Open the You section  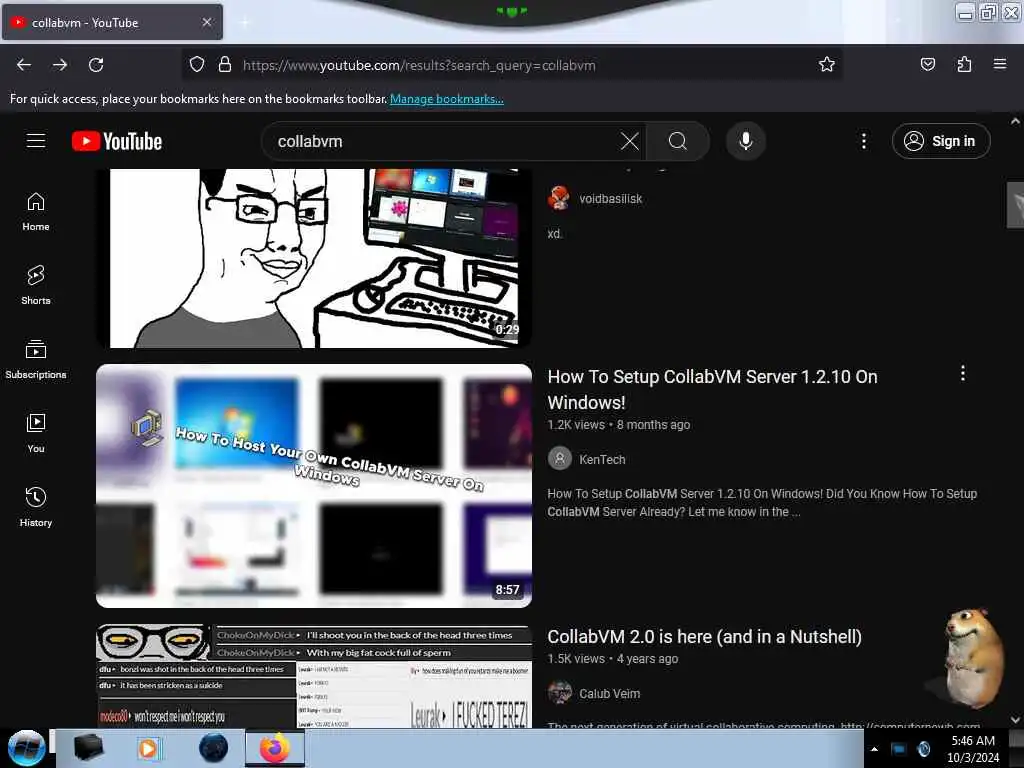point(36,434)
